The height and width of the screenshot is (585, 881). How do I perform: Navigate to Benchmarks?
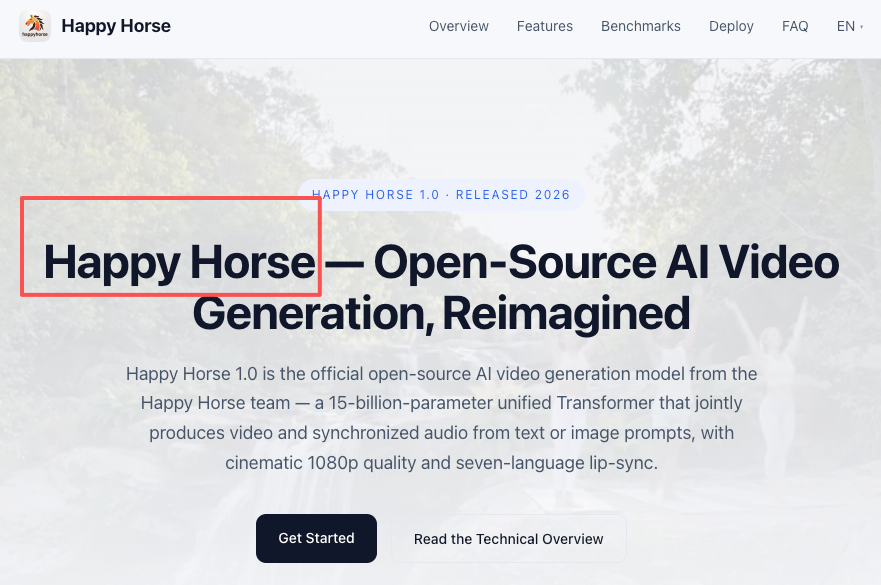click(640, 26)
